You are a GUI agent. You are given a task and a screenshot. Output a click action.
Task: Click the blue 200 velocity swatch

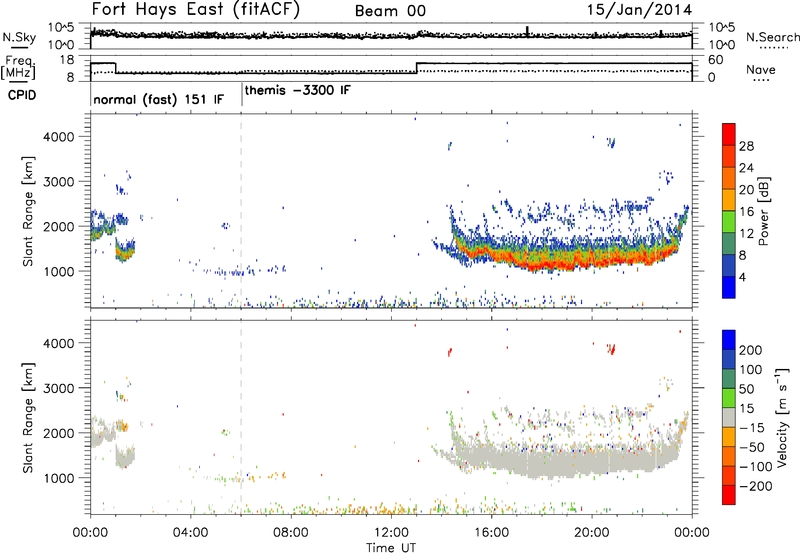click(x=729, y=340)
